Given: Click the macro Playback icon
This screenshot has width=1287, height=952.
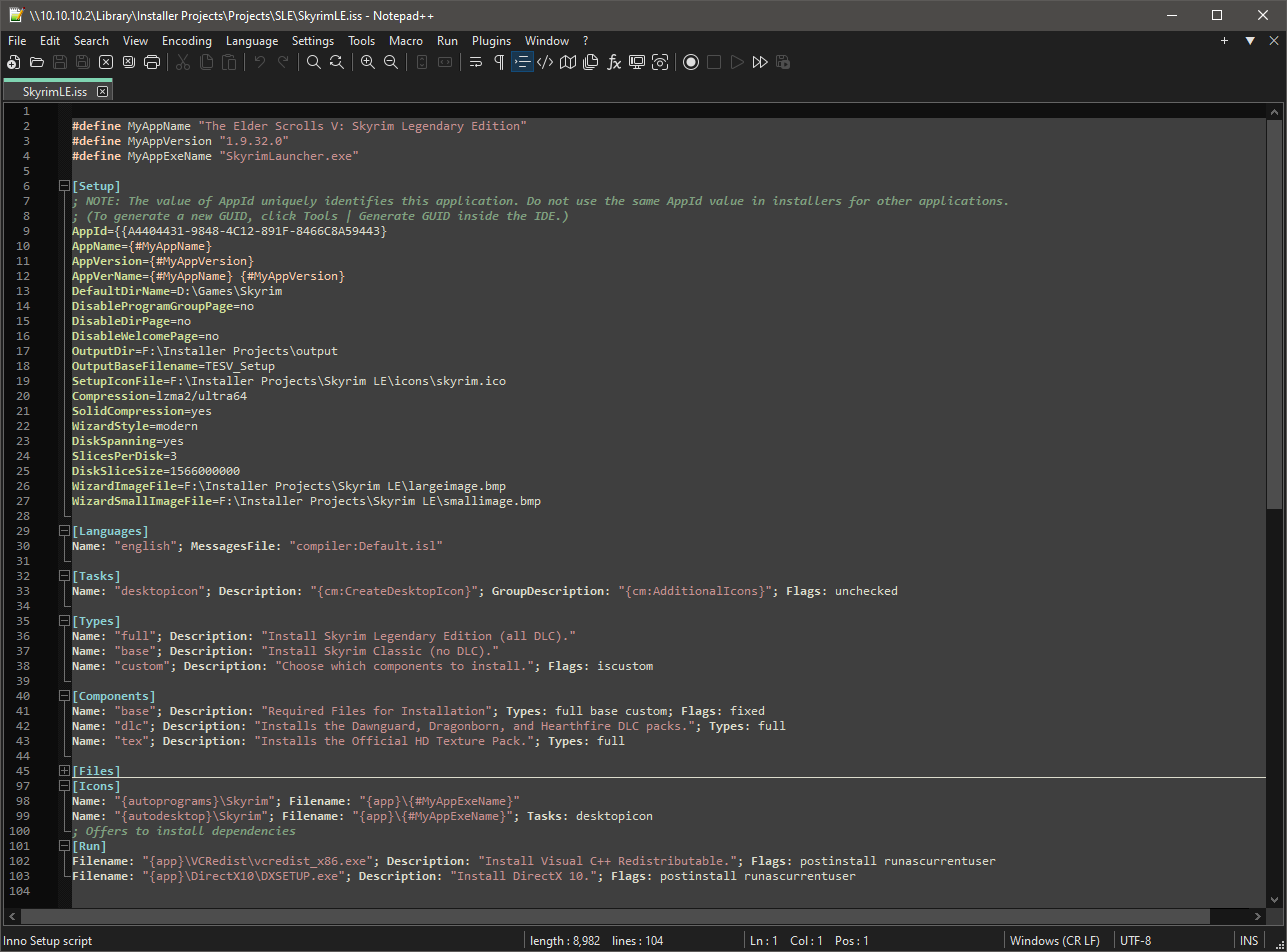Looking at the screenshot, I should pyautogui.click(x=737, y=62).
